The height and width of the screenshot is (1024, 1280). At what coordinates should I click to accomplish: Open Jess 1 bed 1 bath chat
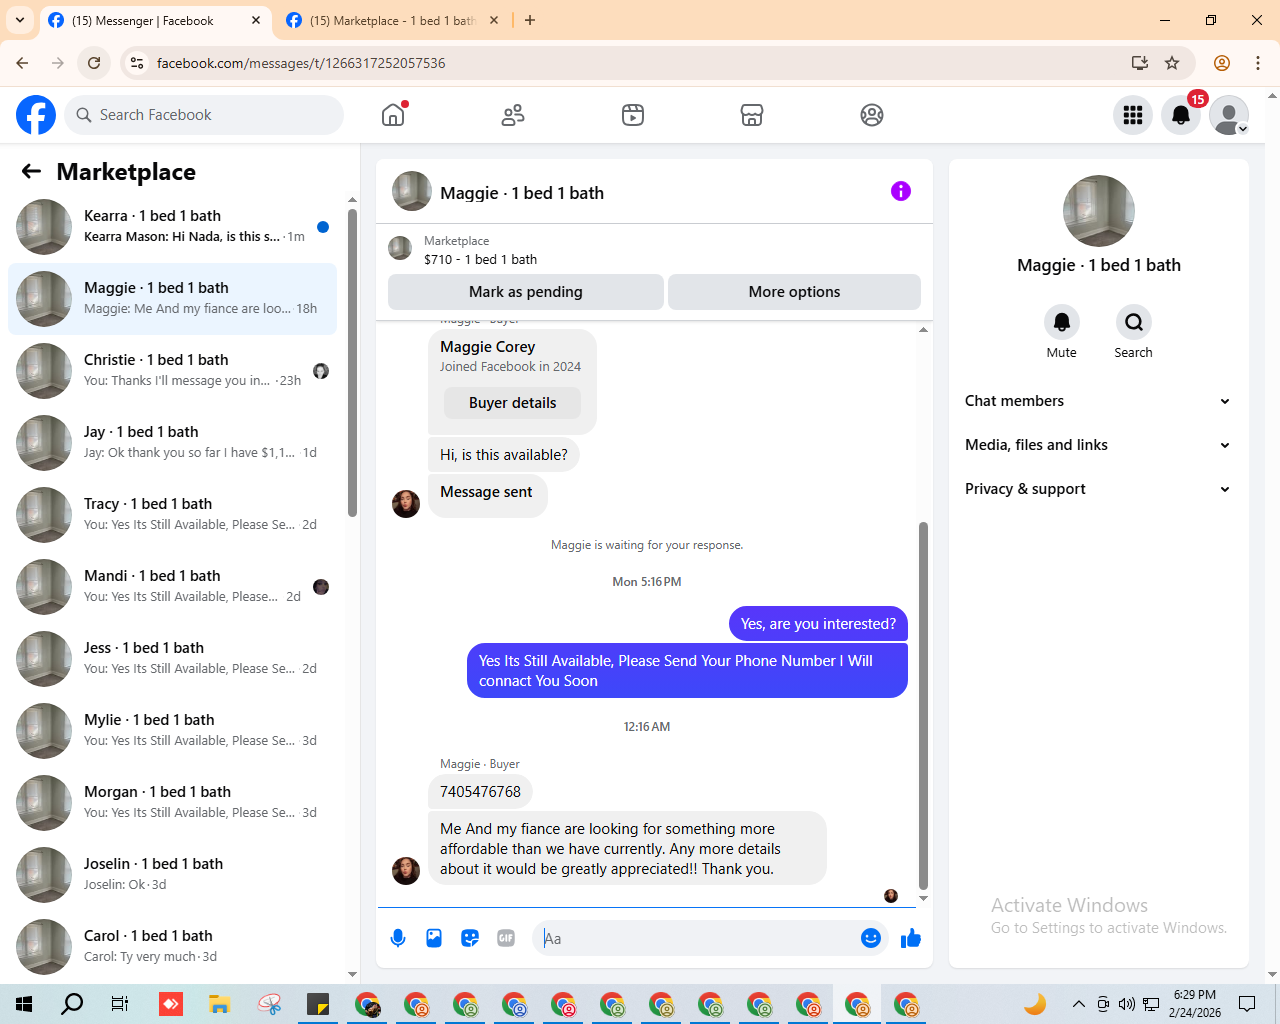pos(172,659)
